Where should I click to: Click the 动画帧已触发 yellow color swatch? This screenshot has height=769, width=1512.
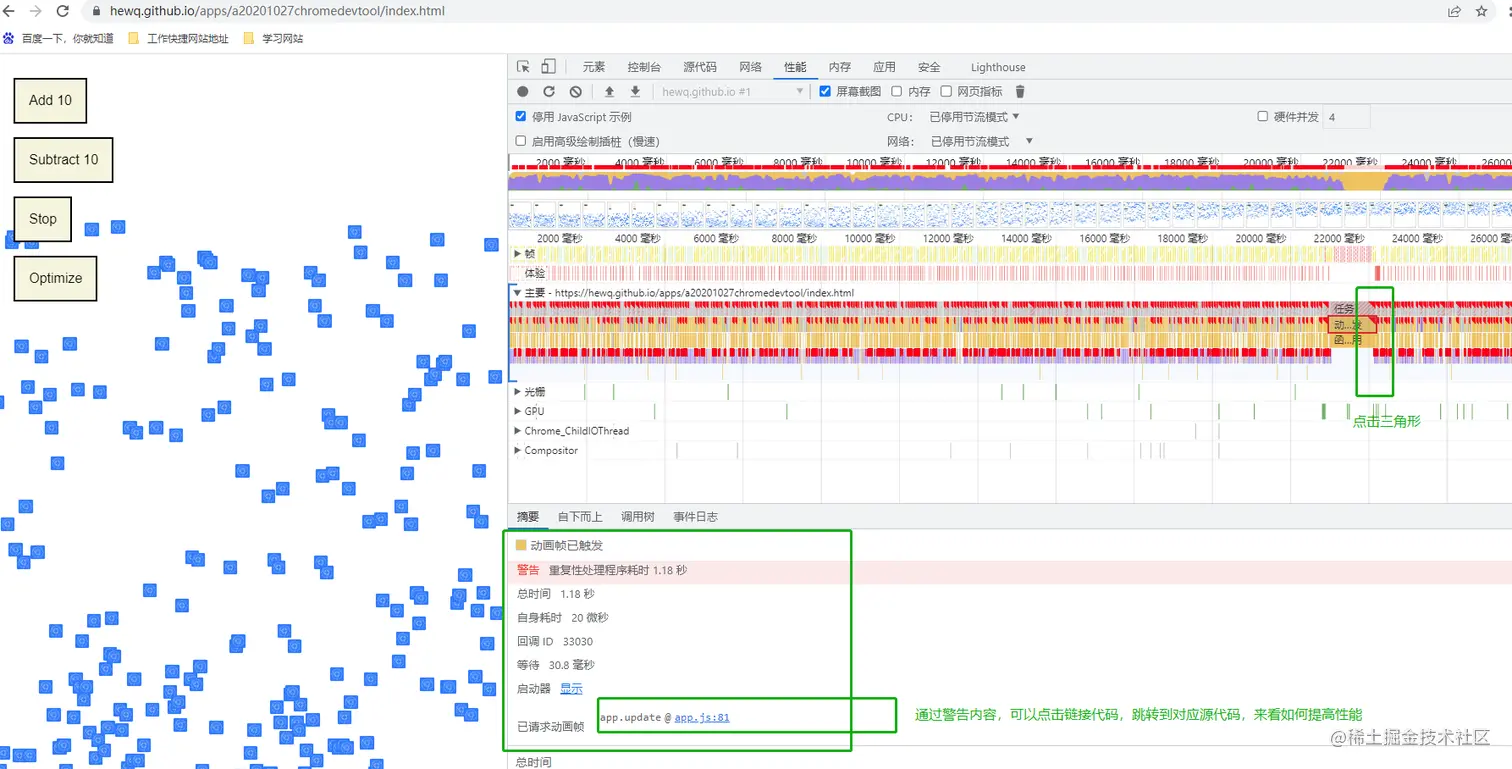pyautogui.click(x=521, y=546)
